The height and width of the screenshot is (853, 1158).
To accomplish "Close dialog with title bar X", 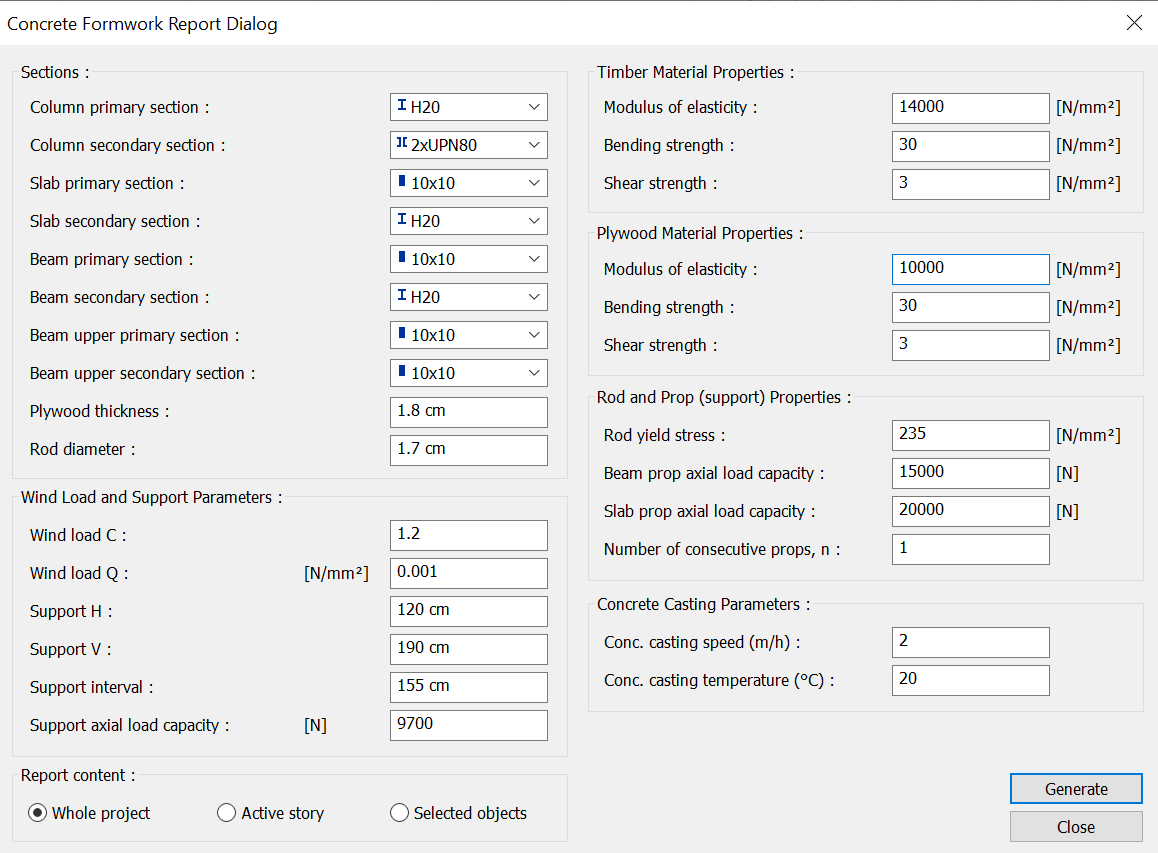I will (x=1134, y=23).
